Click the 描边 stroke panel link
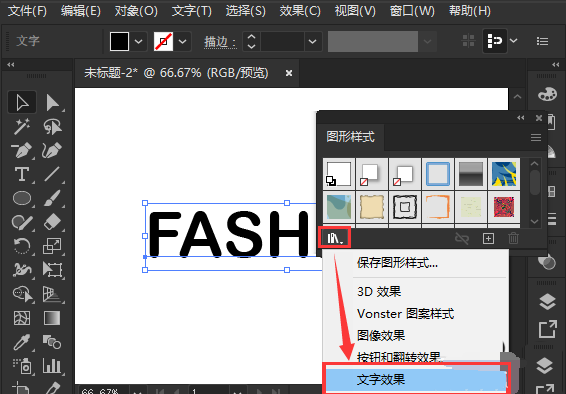Image resolution: width=566 pixels, height=394 pixels. 220,42
